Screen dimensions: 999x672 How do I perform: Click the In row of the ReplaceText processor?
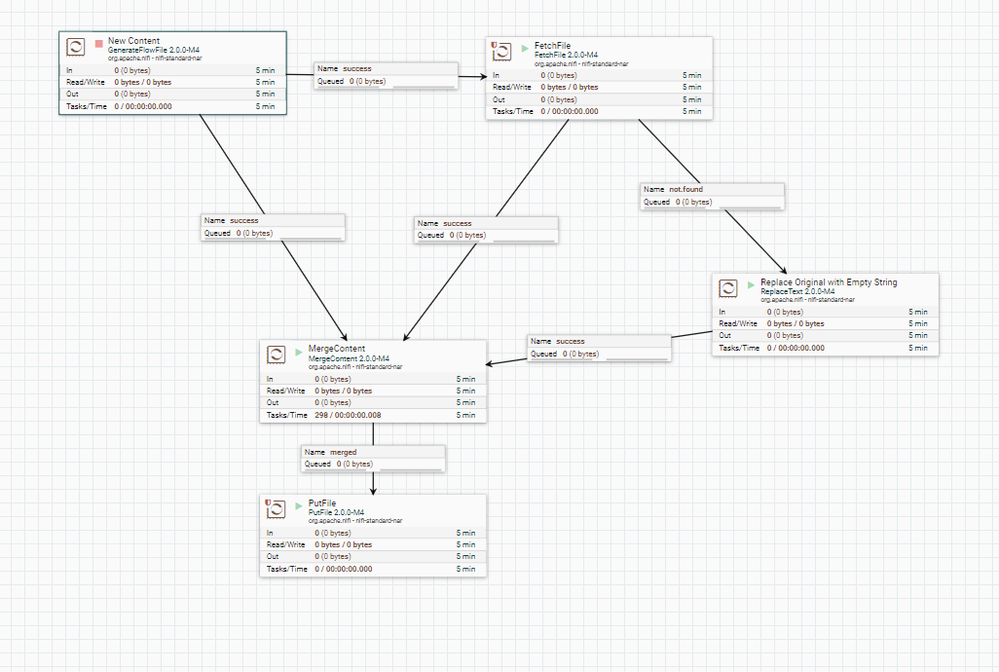pos(825,312)
